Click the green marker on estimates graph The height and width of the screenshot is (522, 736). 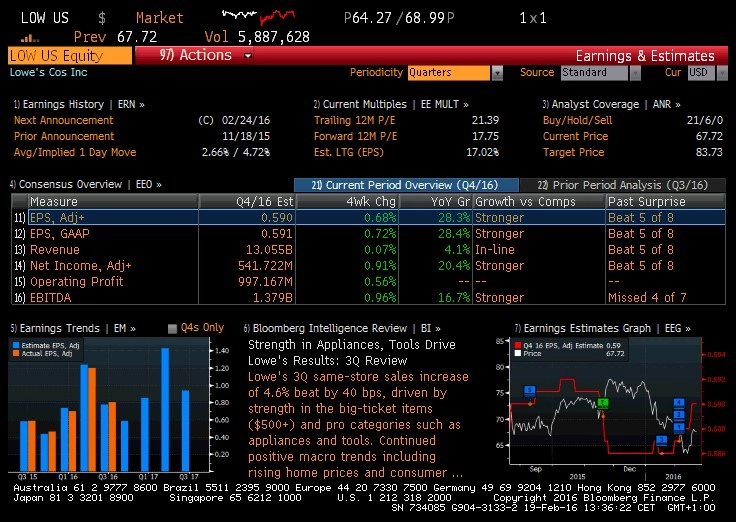point(603,403)
